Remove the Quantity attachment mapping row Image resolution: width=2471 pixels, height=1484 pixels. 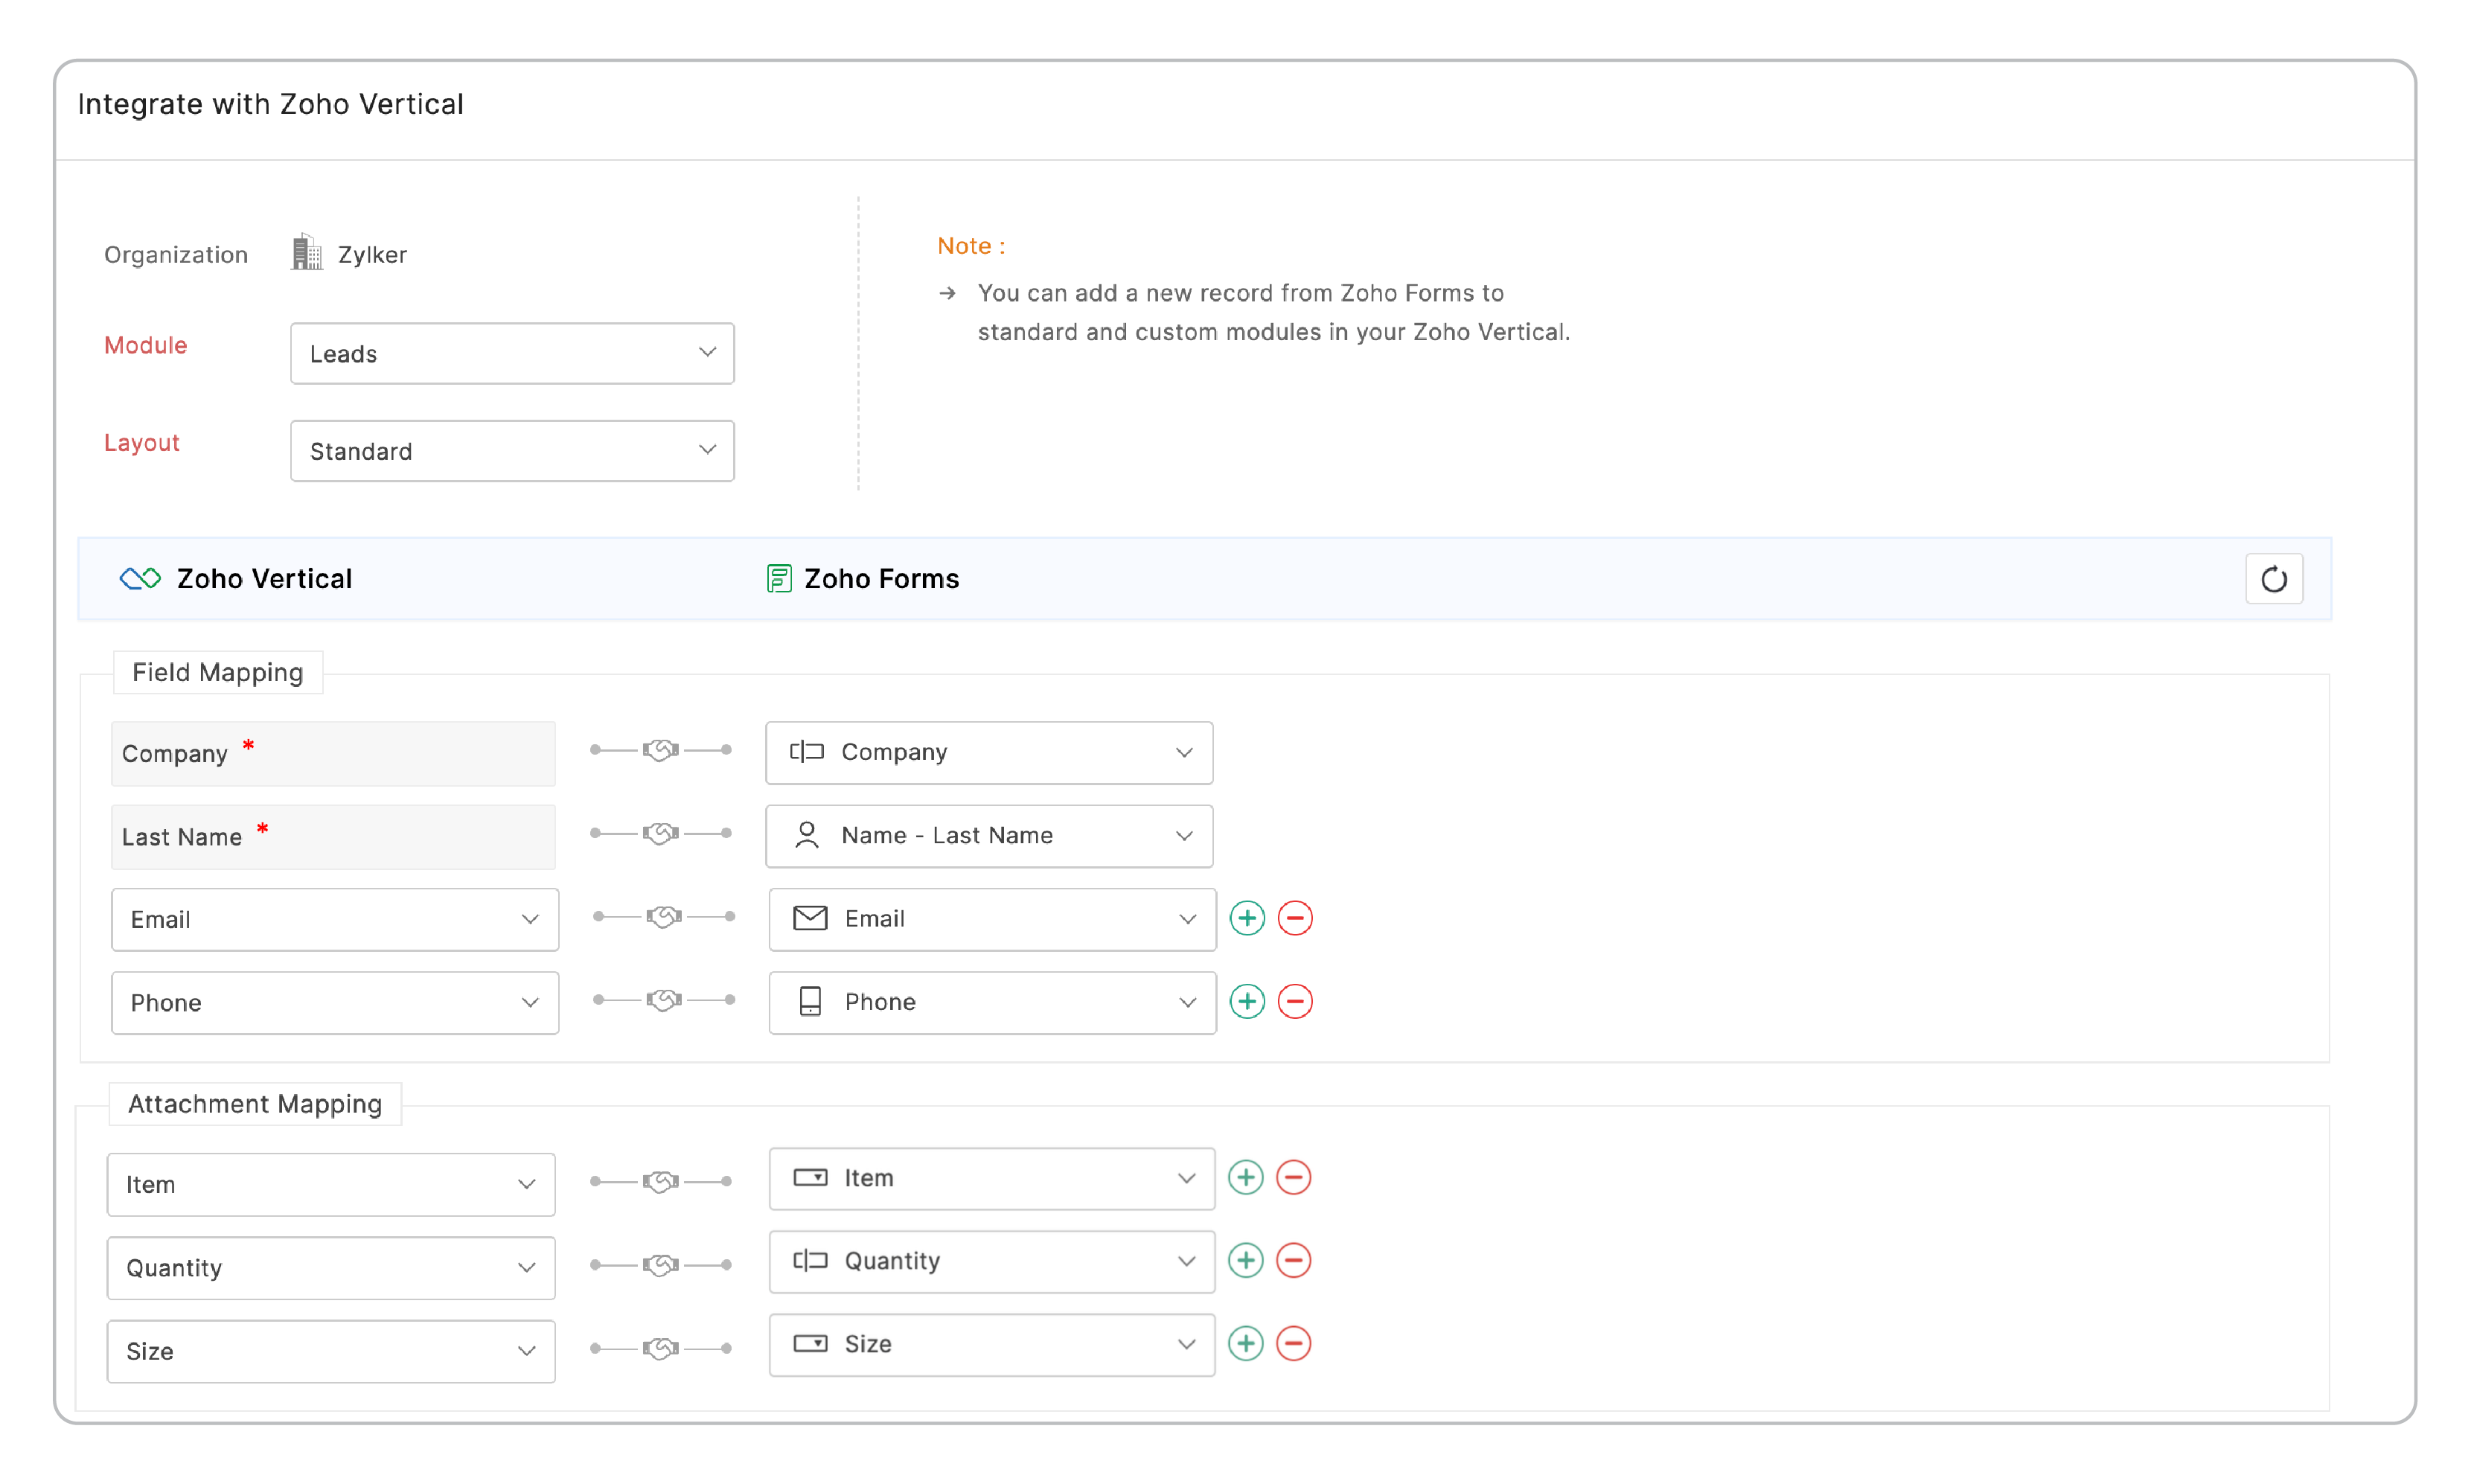click(1293, 1260)
